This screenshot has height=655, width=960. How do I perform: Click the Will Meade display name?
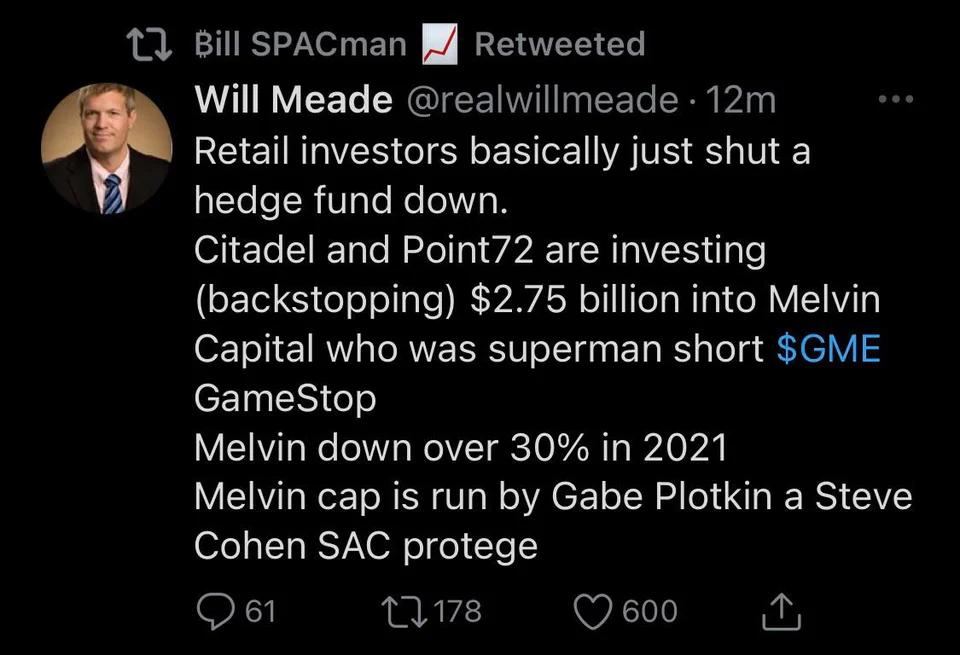tap(292, 100)
